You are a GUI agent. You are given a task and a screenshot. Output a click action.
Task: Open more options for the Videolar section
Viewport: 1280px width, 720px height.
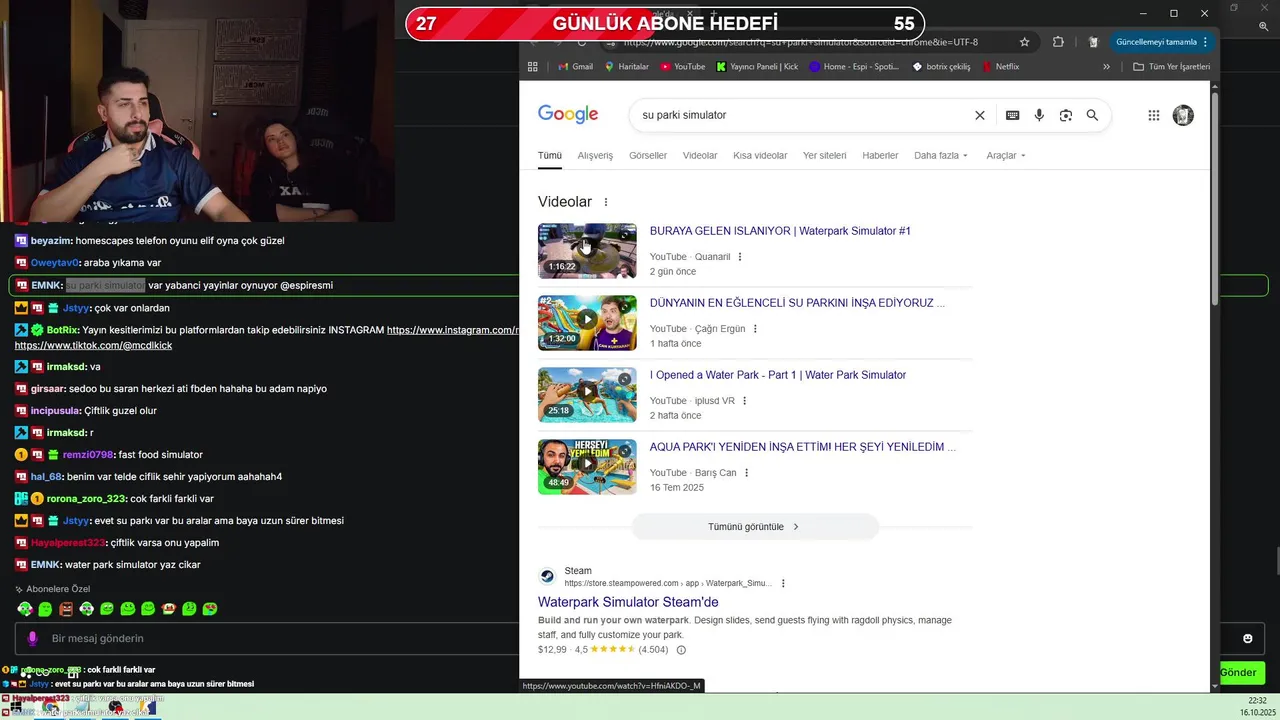[x=605, y=202]
